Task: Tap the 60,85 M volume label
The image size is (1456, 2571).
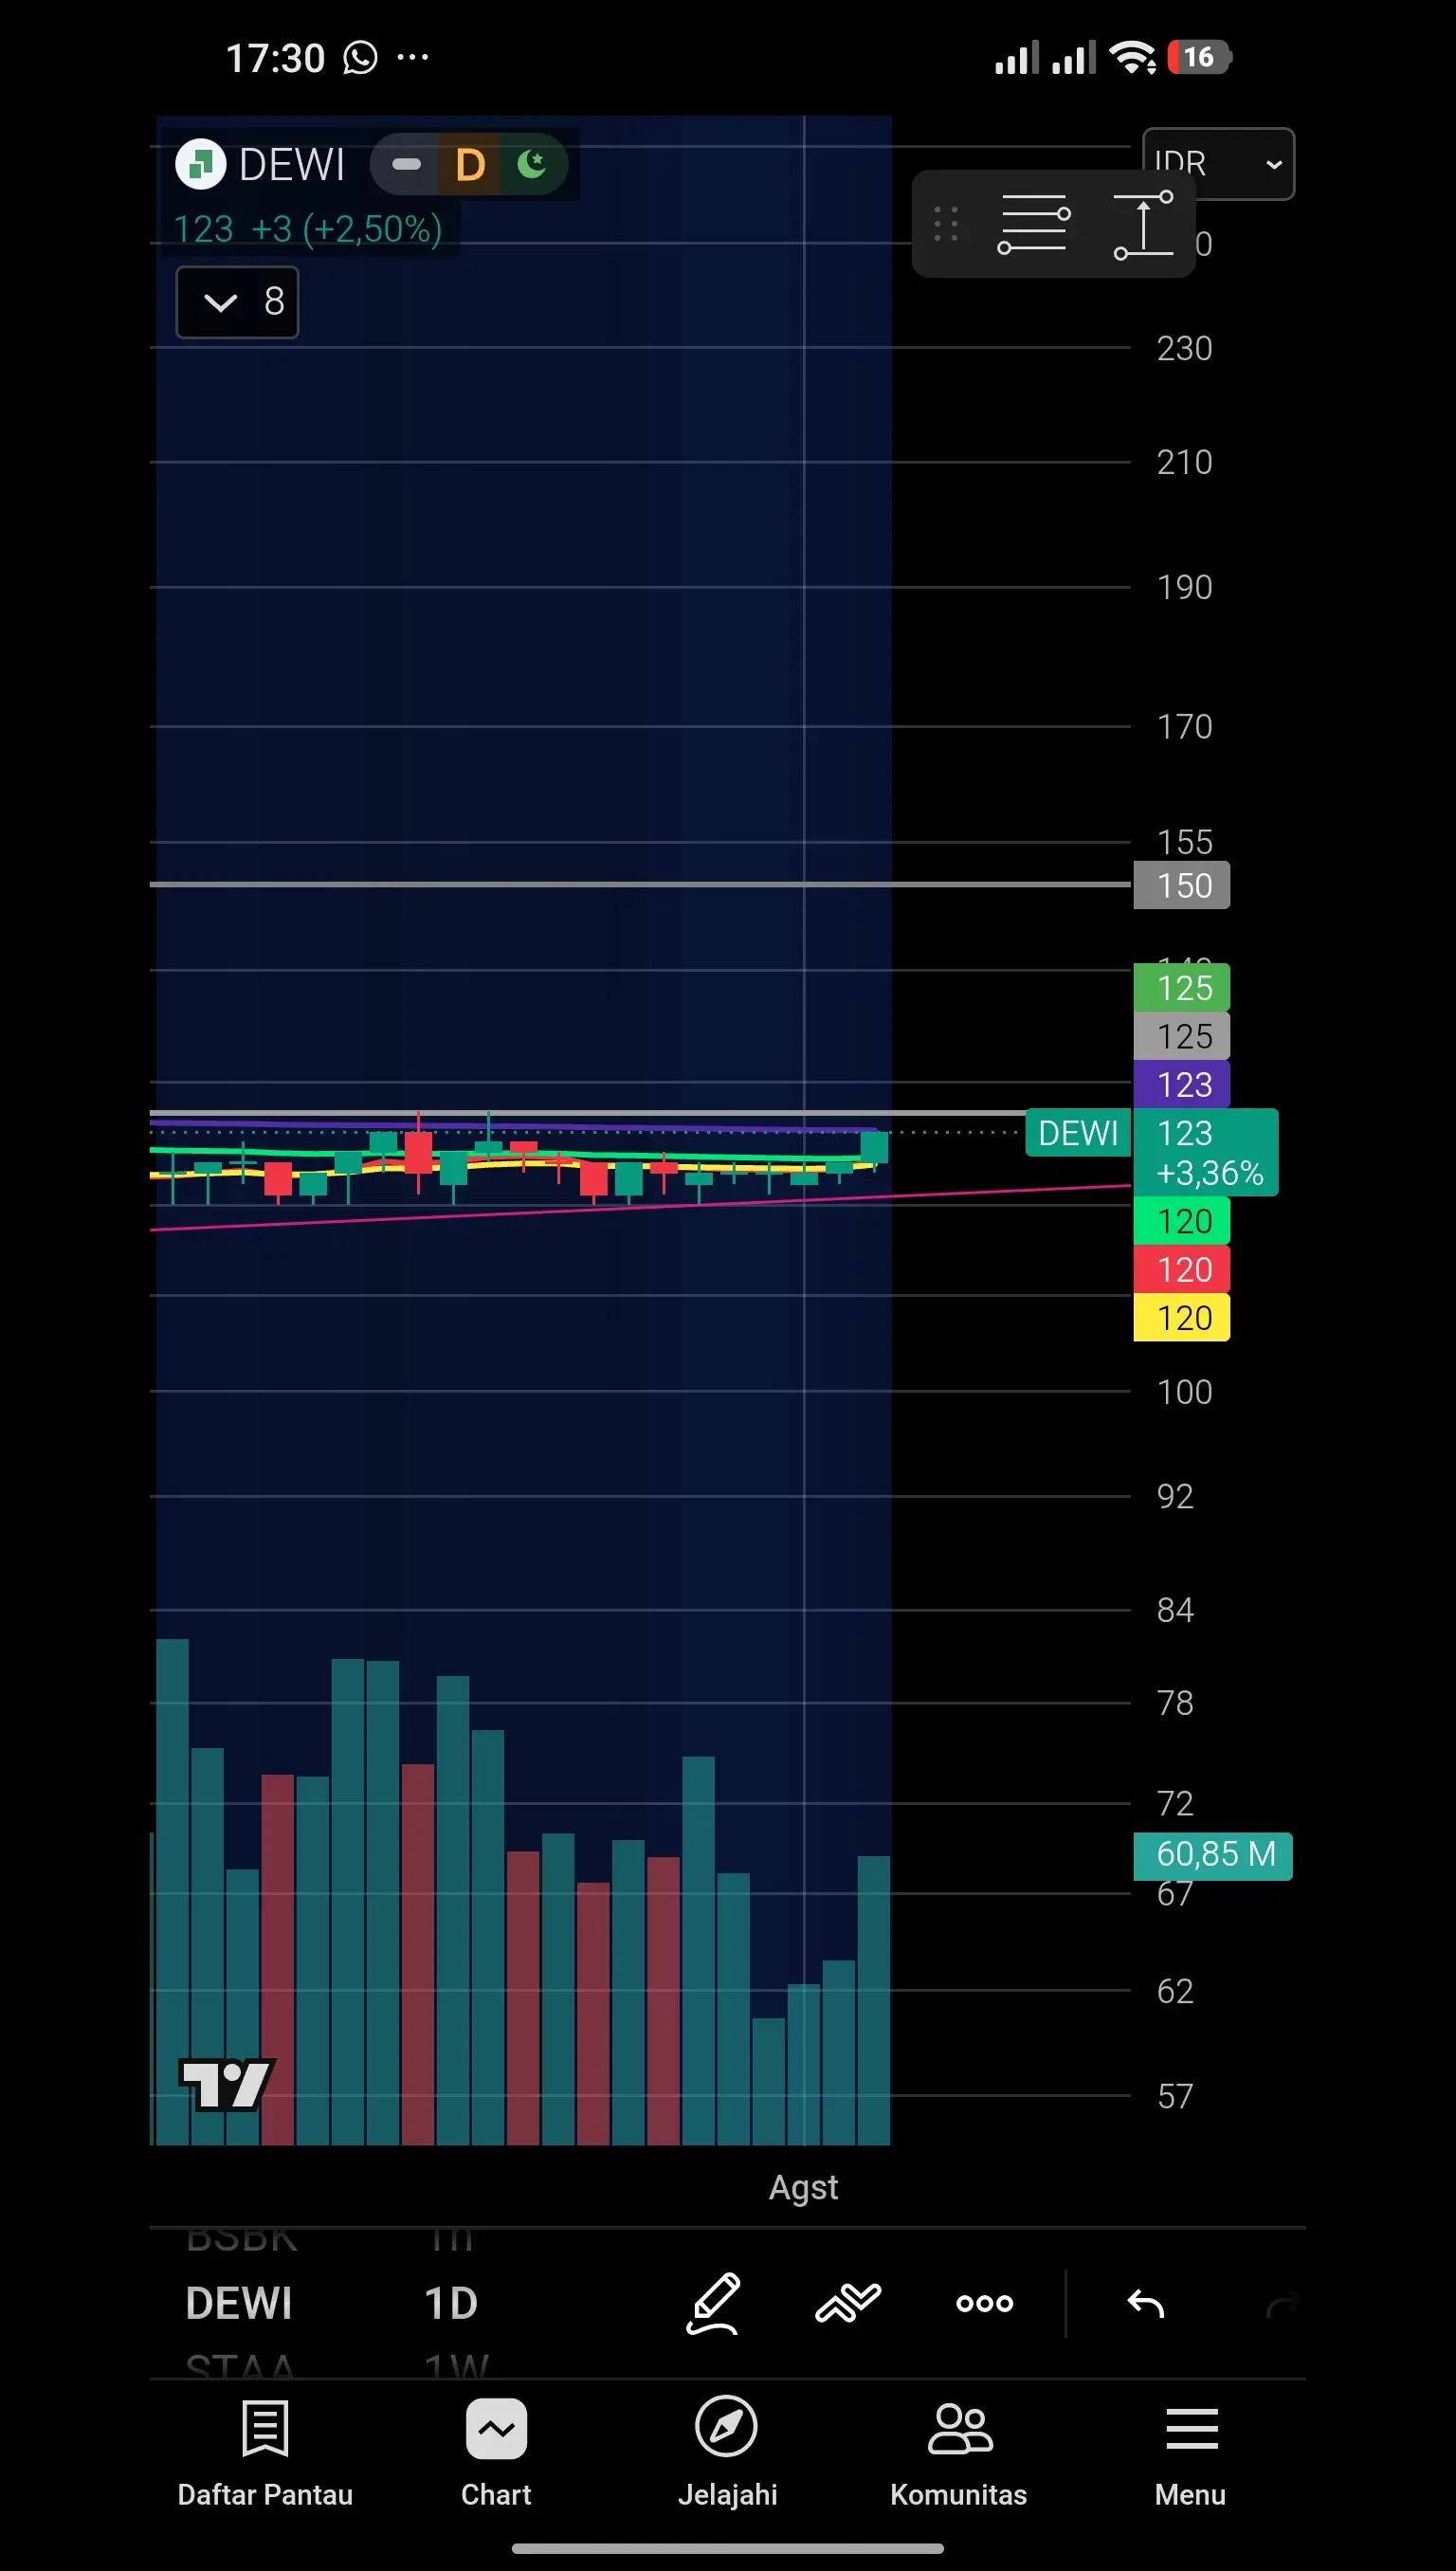Action: pyautogui.click(x=1212, y=1855)
